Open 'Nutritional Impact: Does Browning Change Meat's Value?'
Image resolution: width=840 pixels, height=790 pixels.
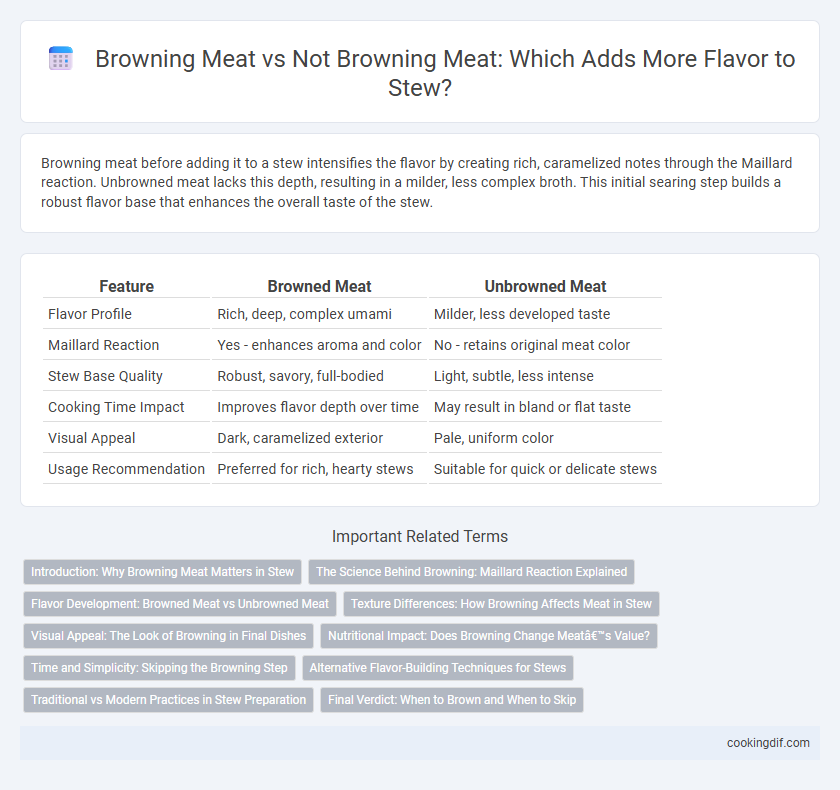[x=489, y=636]
